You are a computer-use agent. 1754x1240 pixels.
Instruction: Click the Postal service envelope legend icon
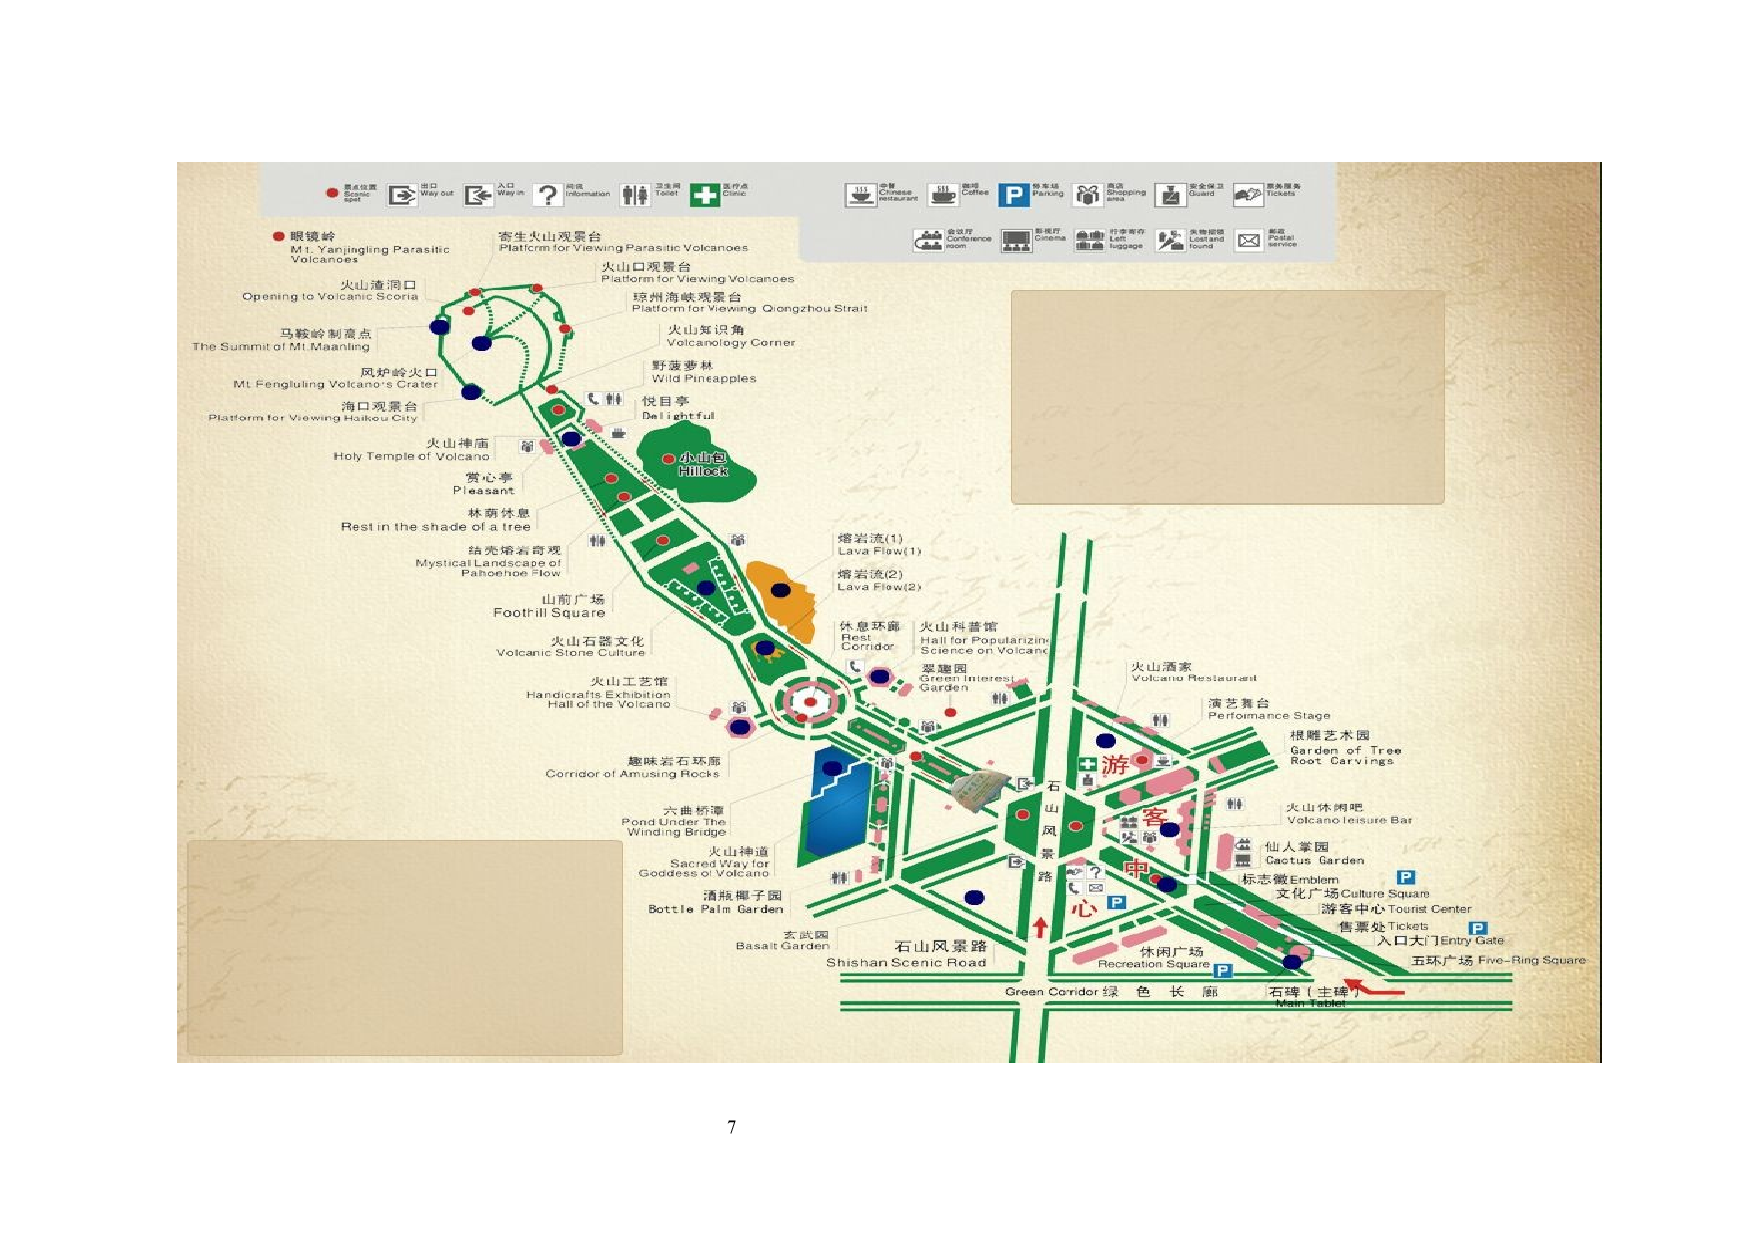(1248, 240)
